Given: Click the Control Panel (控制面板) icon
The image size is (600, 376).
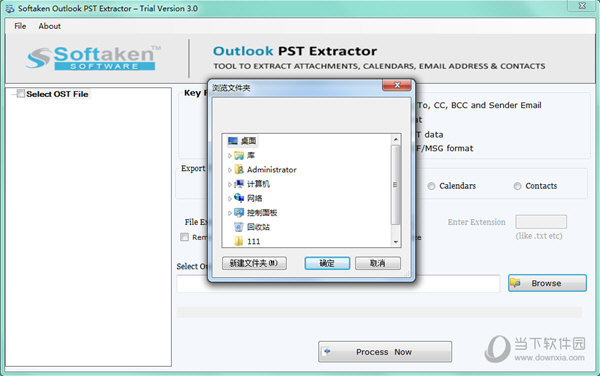Looking at the screenshot, I should pyautogui.click(x=239, y=213).
